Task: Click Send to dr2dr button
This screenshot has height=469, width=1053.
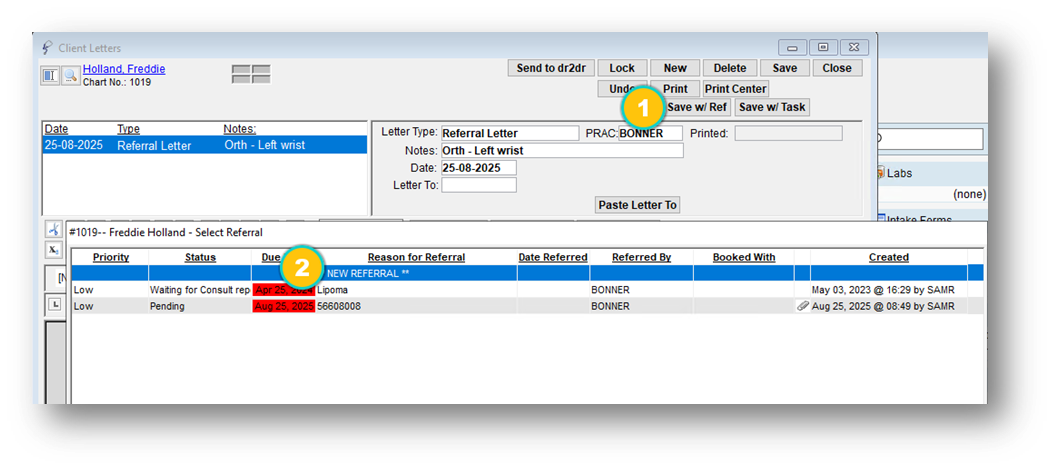Action: point(552,68)
